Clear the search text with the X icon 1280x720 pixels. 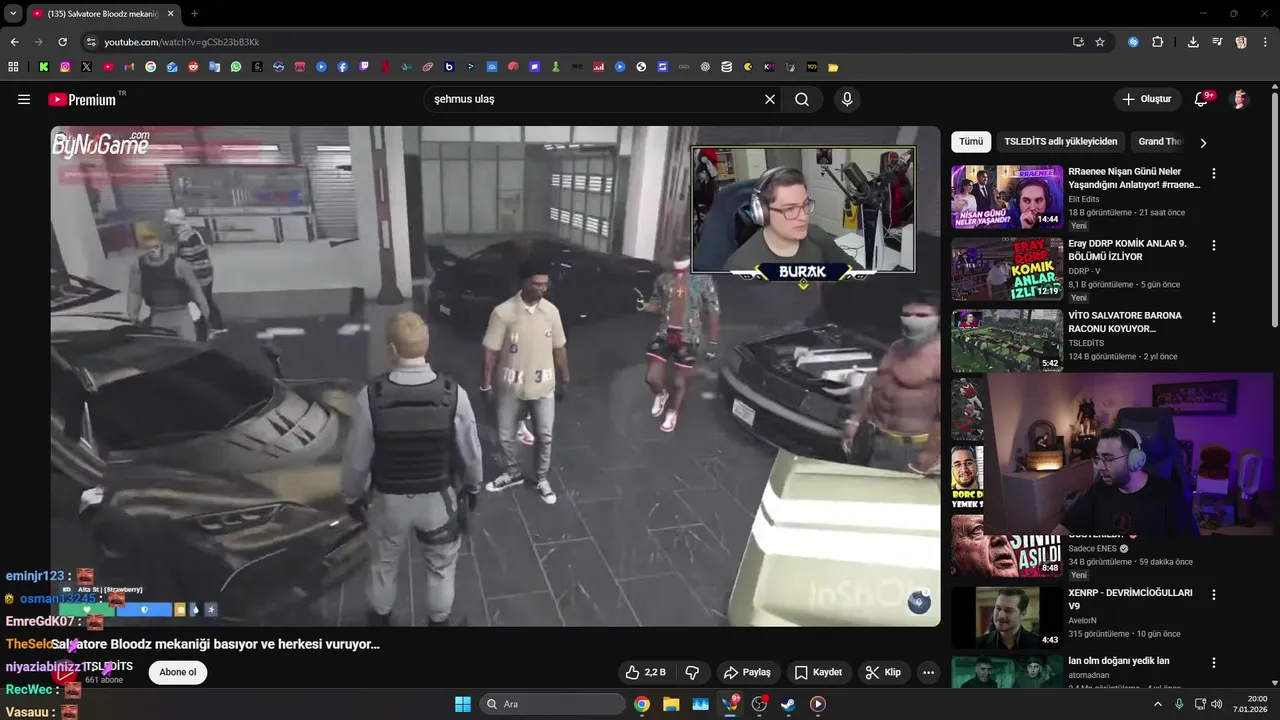tap(770, 99)
